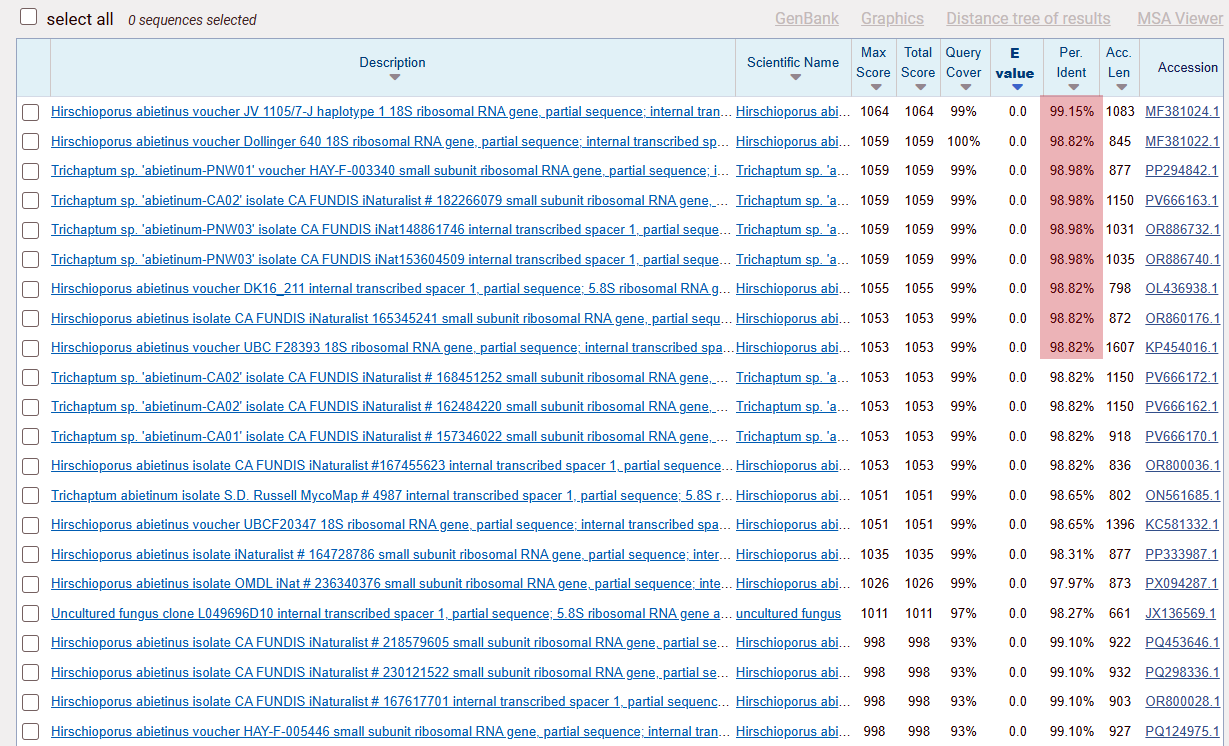This screenshot has width=1229, height=746.
Task: Open accession MF381024.1 link
Action: (1182, 112)
